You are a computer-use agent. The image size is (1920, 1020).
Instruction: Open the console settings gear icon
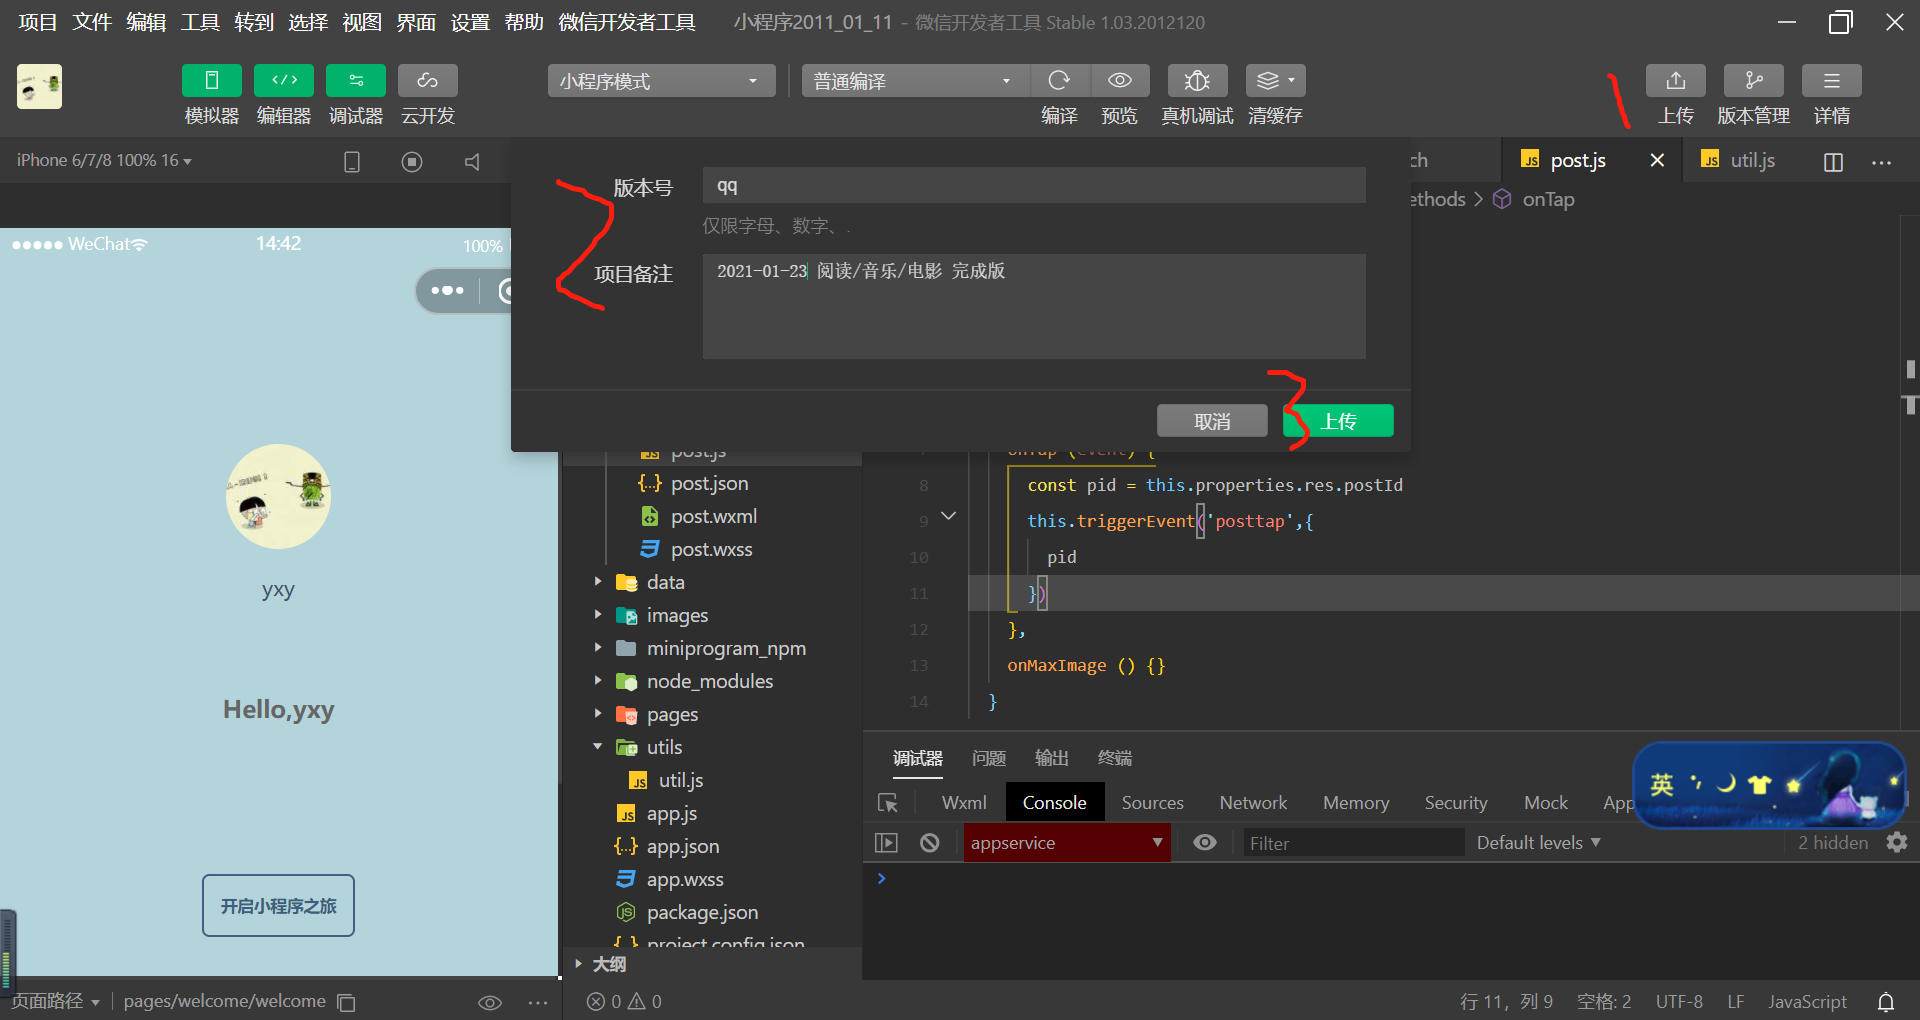pyautogui.click(x=1897, y=843)
